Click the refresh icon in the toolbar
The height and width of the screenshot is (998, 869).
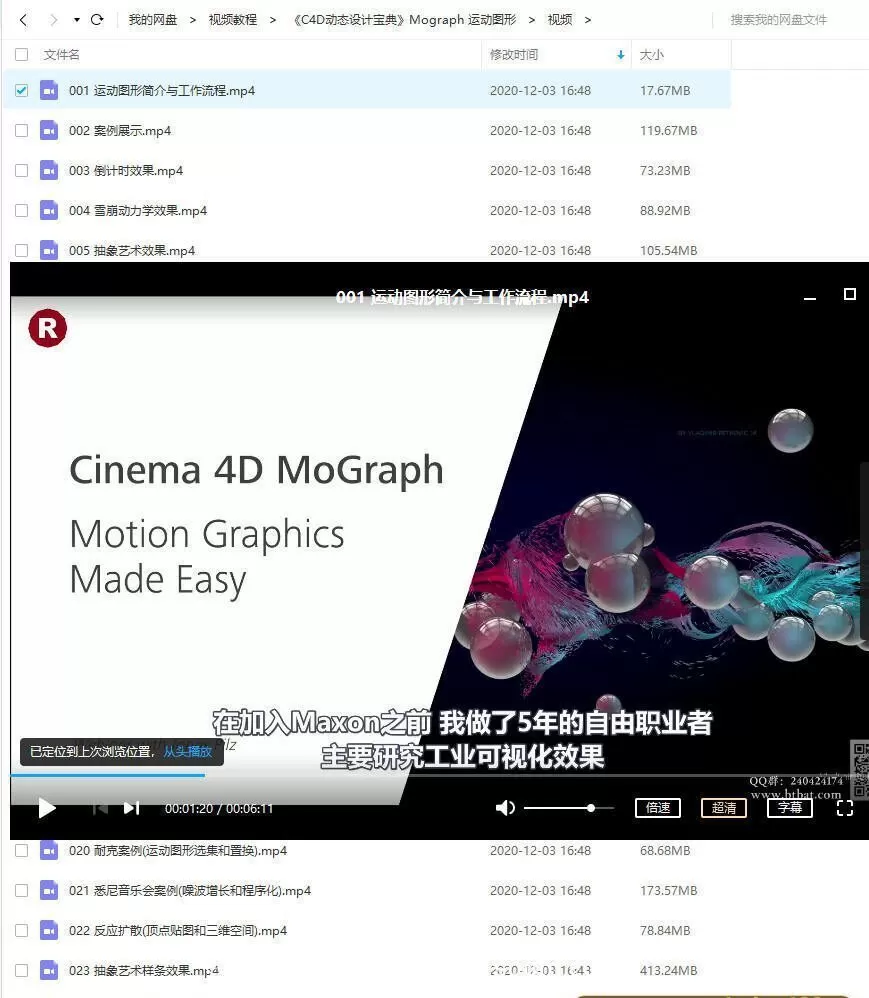click(96, 19)
